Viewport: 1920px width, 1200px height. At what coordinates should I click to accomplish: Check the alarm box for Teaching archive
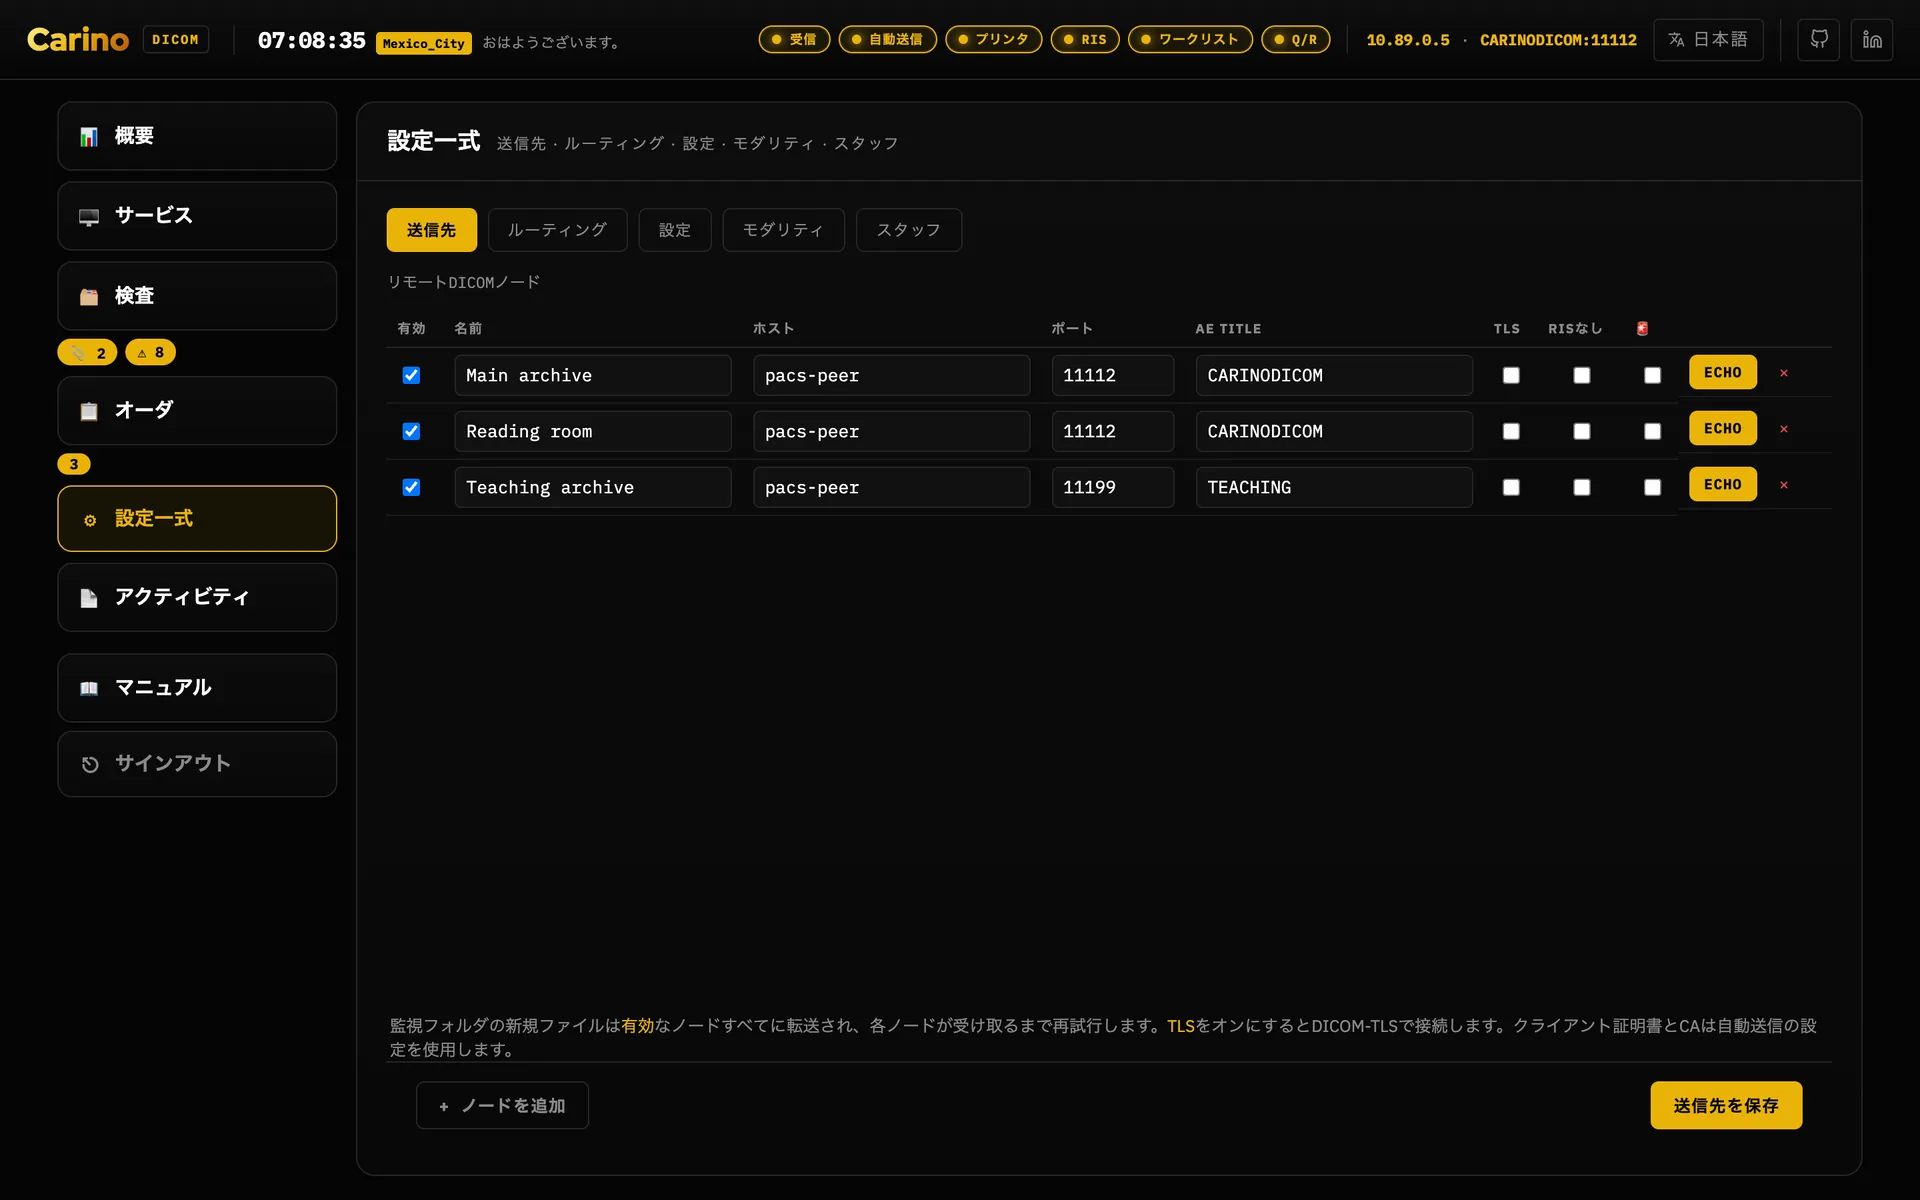(x=1652, y=487)
